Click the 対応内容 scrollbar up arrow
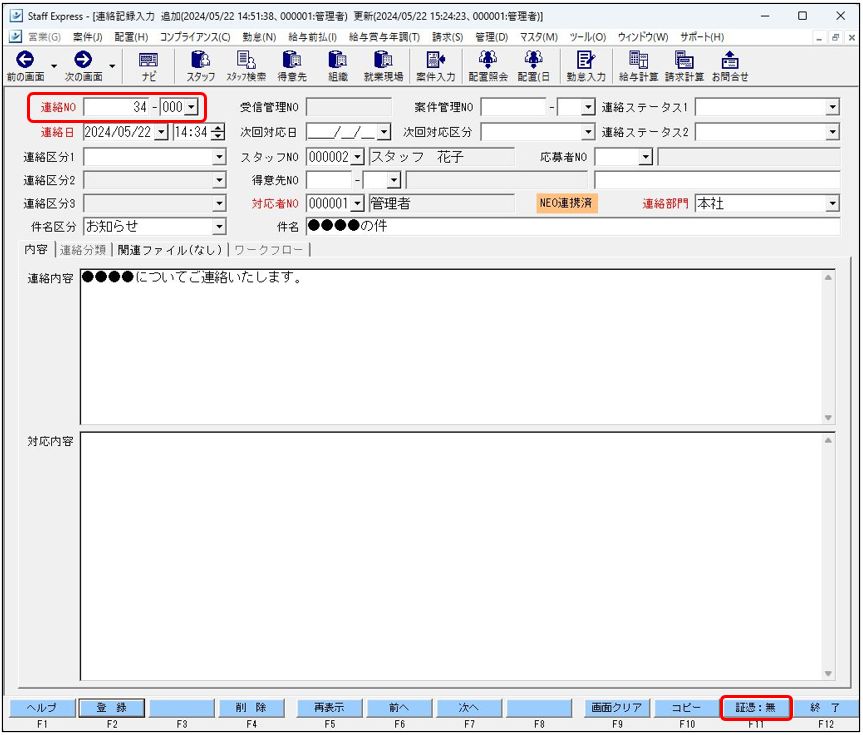Image resolution: width=863 pixels, height=735 pixels. [828, 440]
